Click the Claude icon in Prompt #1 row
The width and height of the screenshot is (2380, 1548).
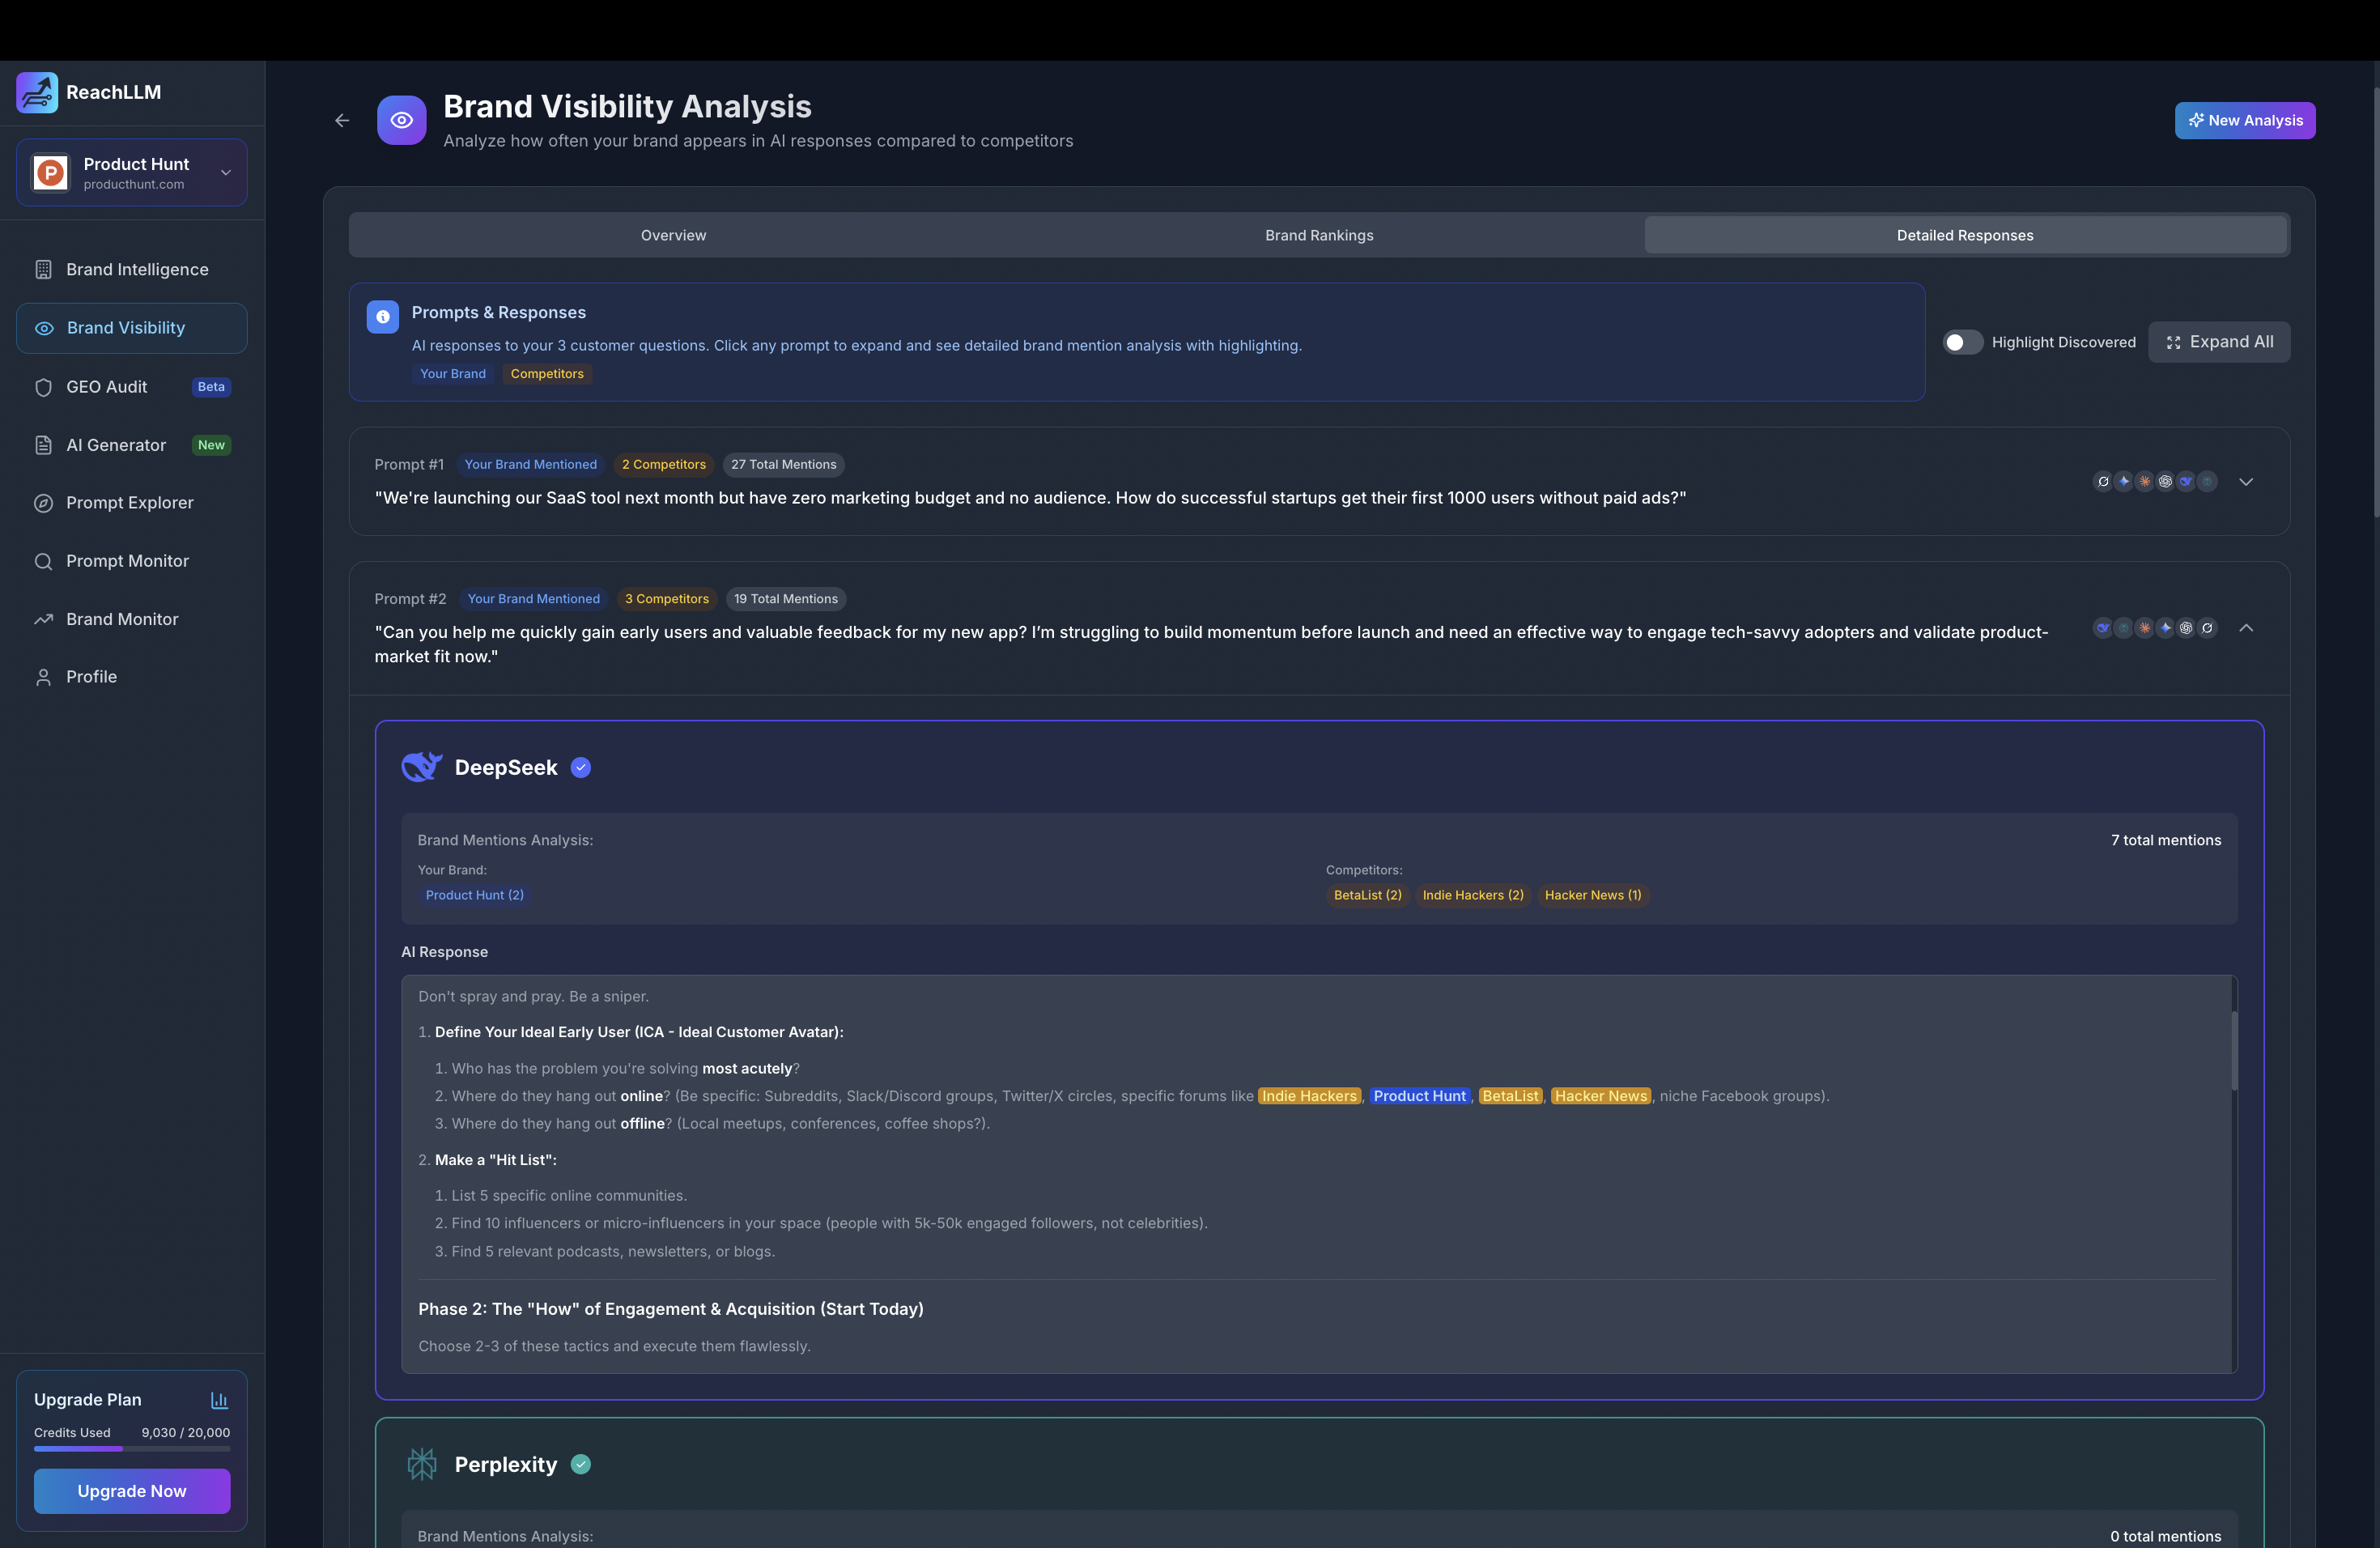(2145, 481)
